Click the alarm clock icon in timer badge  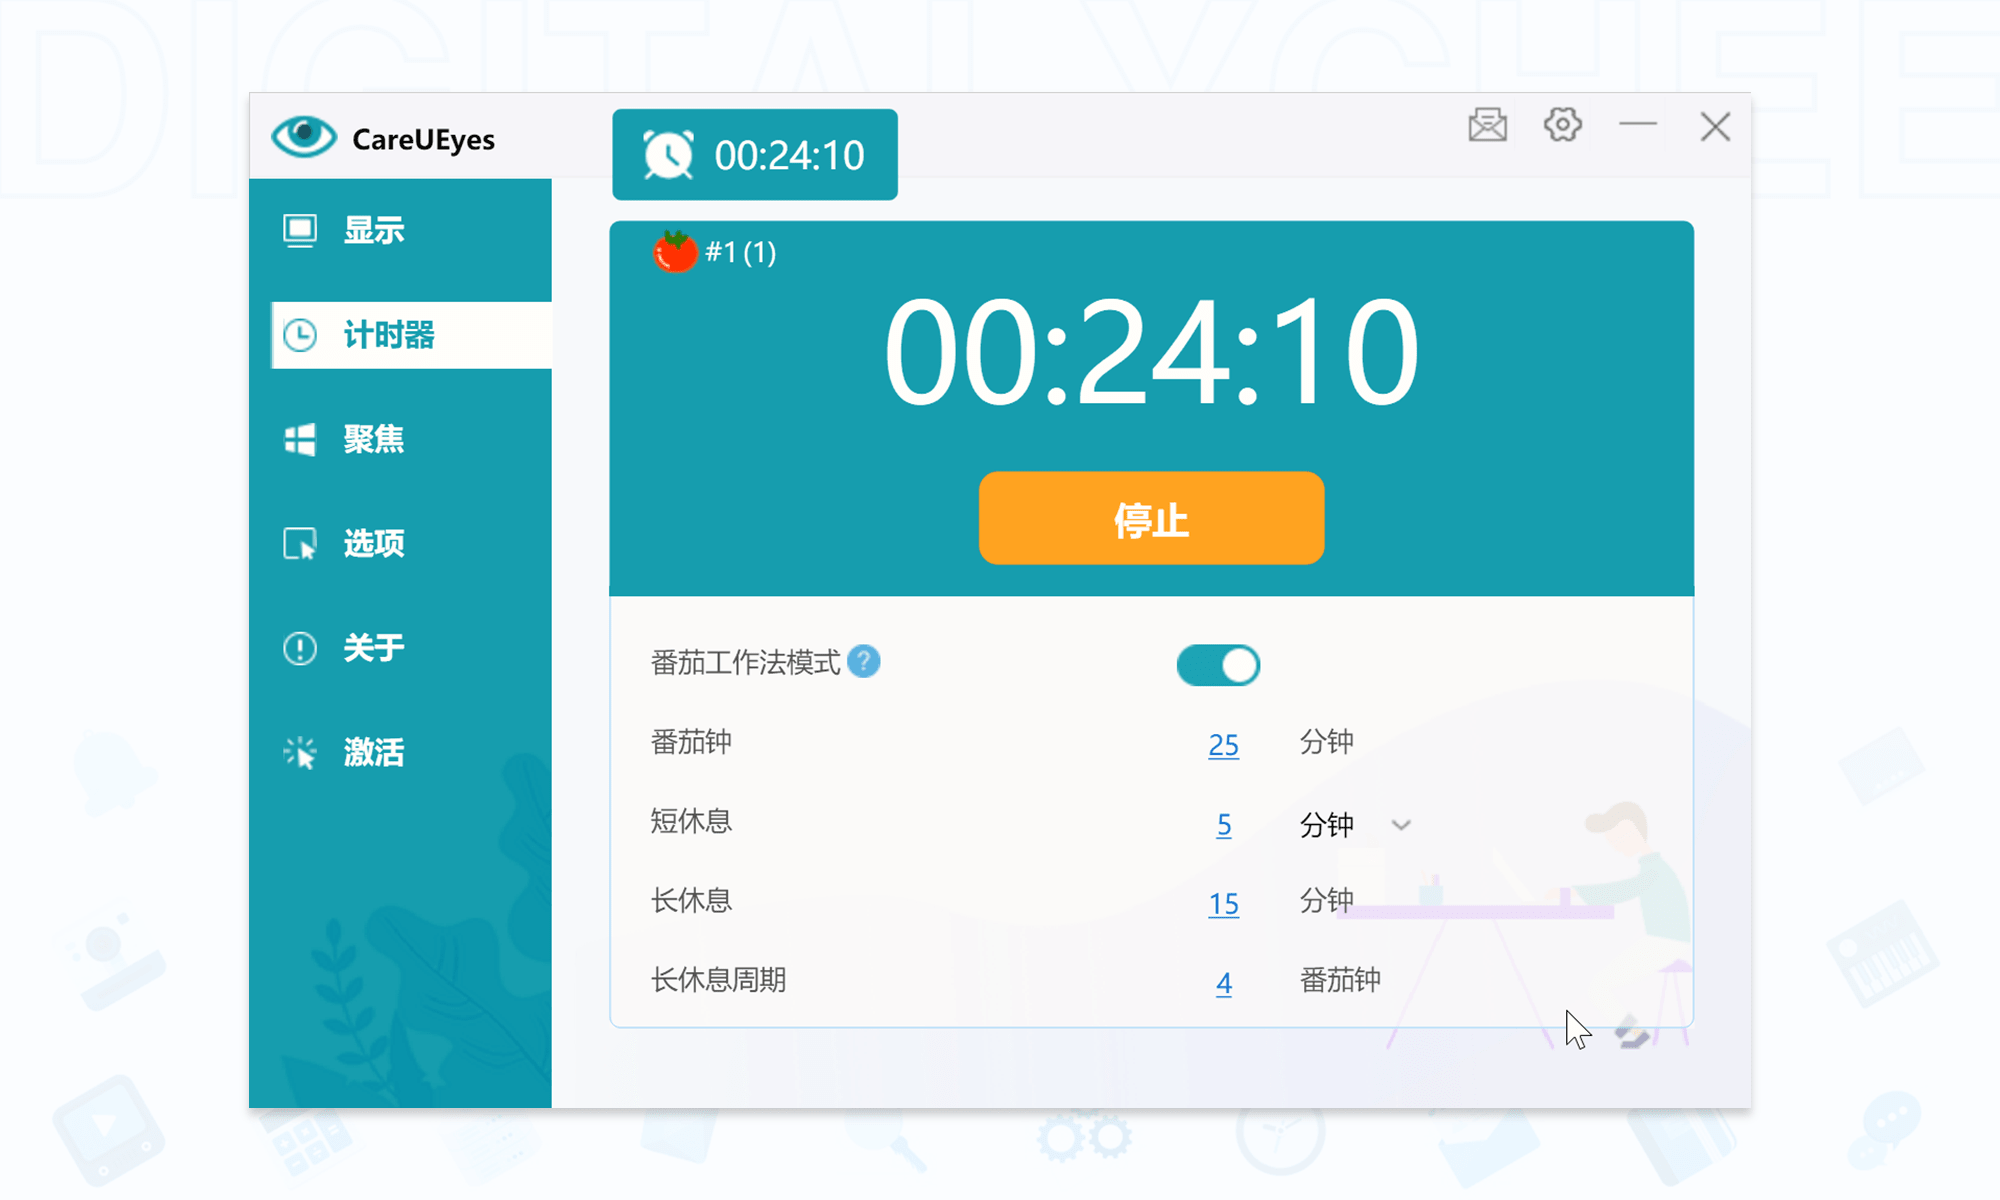pos(668,155)
